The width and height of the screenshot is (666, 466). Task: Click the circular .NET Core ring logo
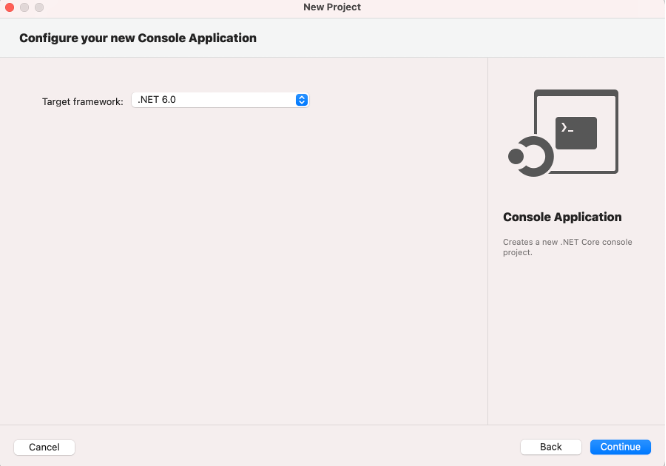tap(536, 156)
